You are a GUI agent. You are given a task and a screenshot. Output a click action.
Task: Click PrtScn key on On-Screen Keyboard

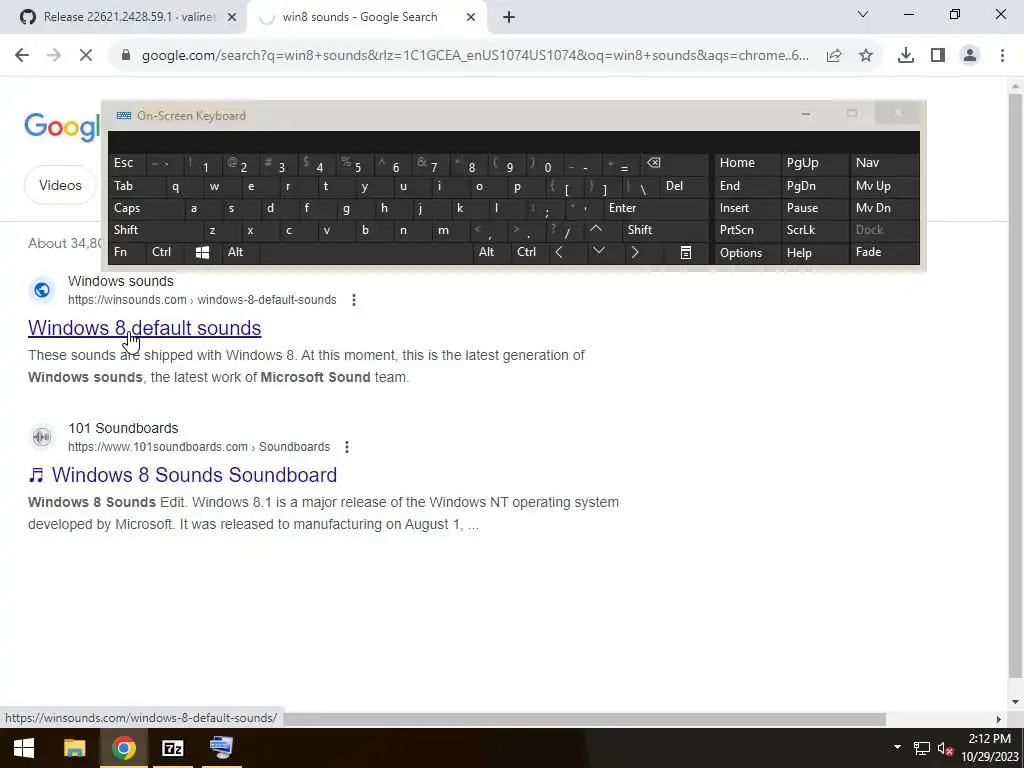[x=747, y=230]
